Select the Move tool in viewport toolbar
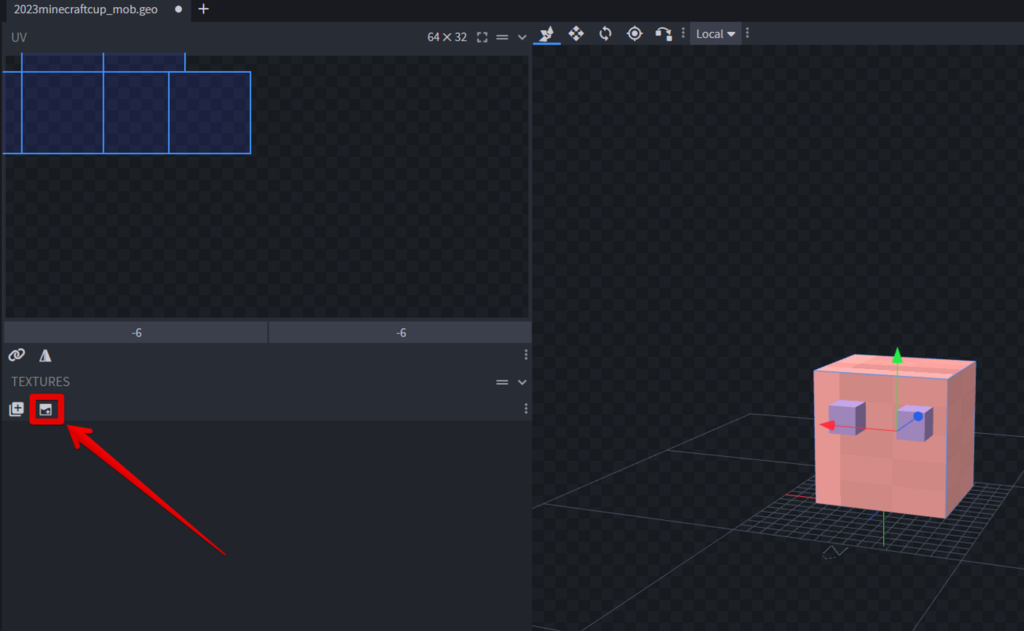The height and width of the screenshot is (631, 1024). [x=546, y=34]
